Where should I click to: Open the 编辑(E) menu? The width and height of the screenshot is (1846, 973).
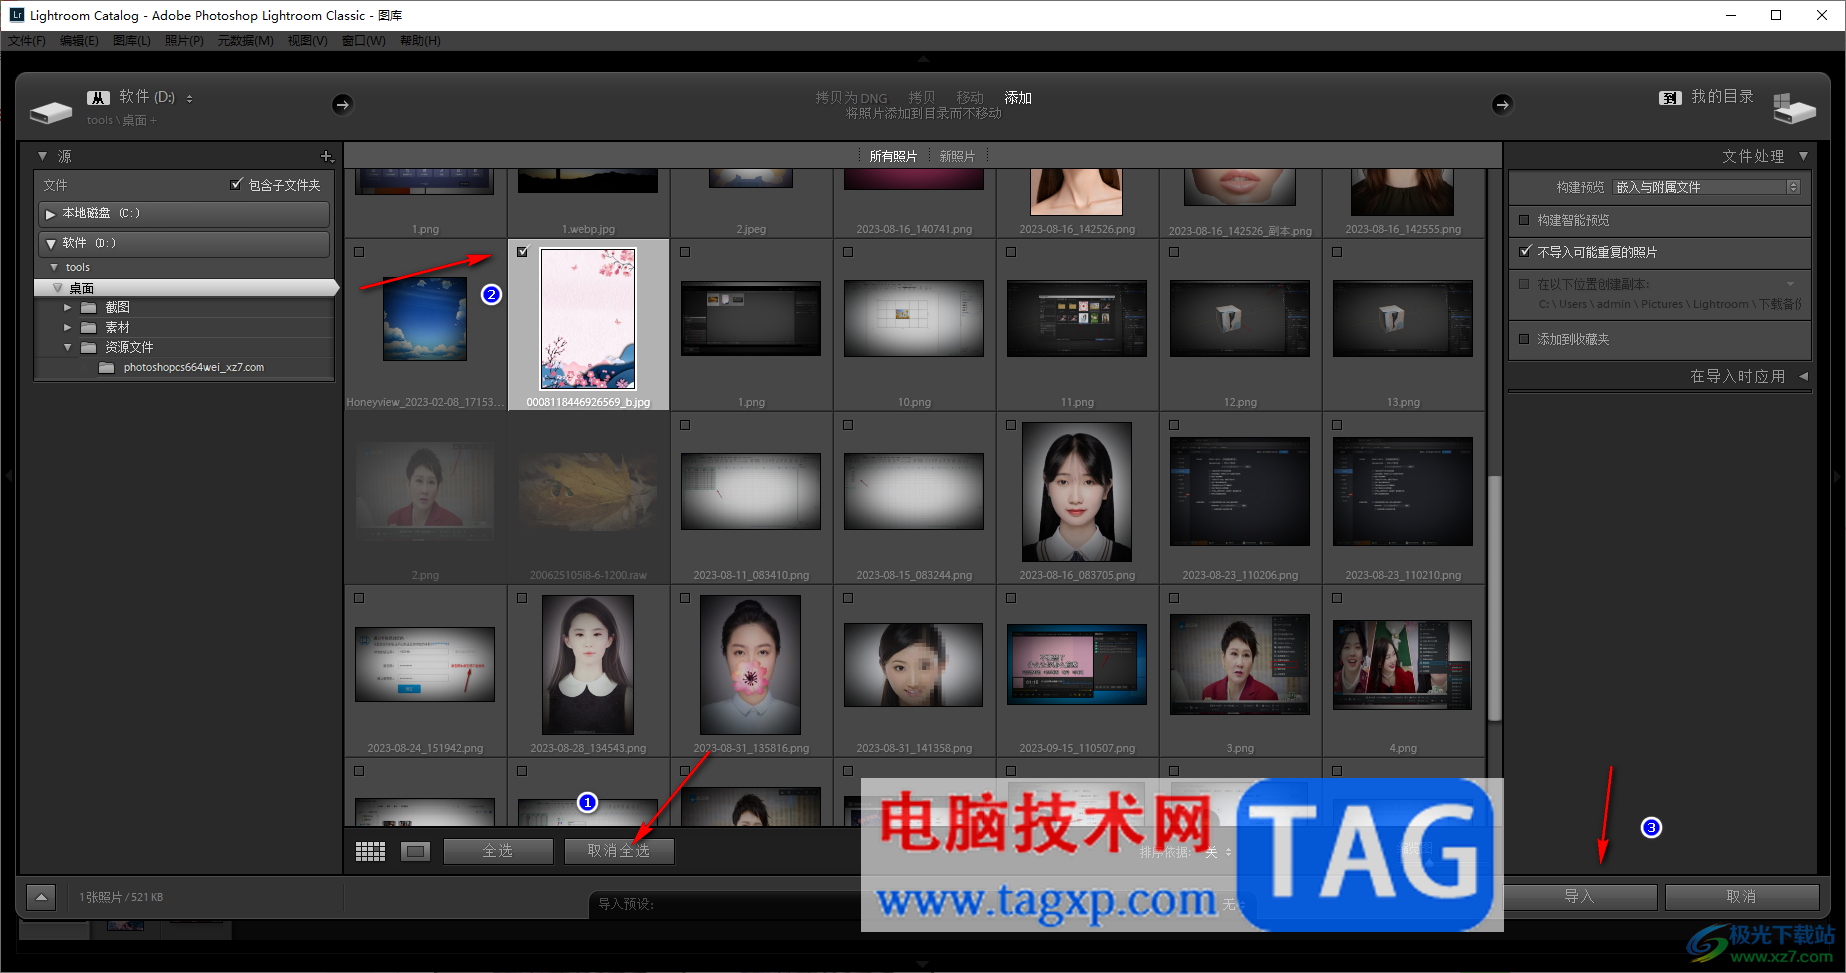pyautogui.click(x=79, y=41)
